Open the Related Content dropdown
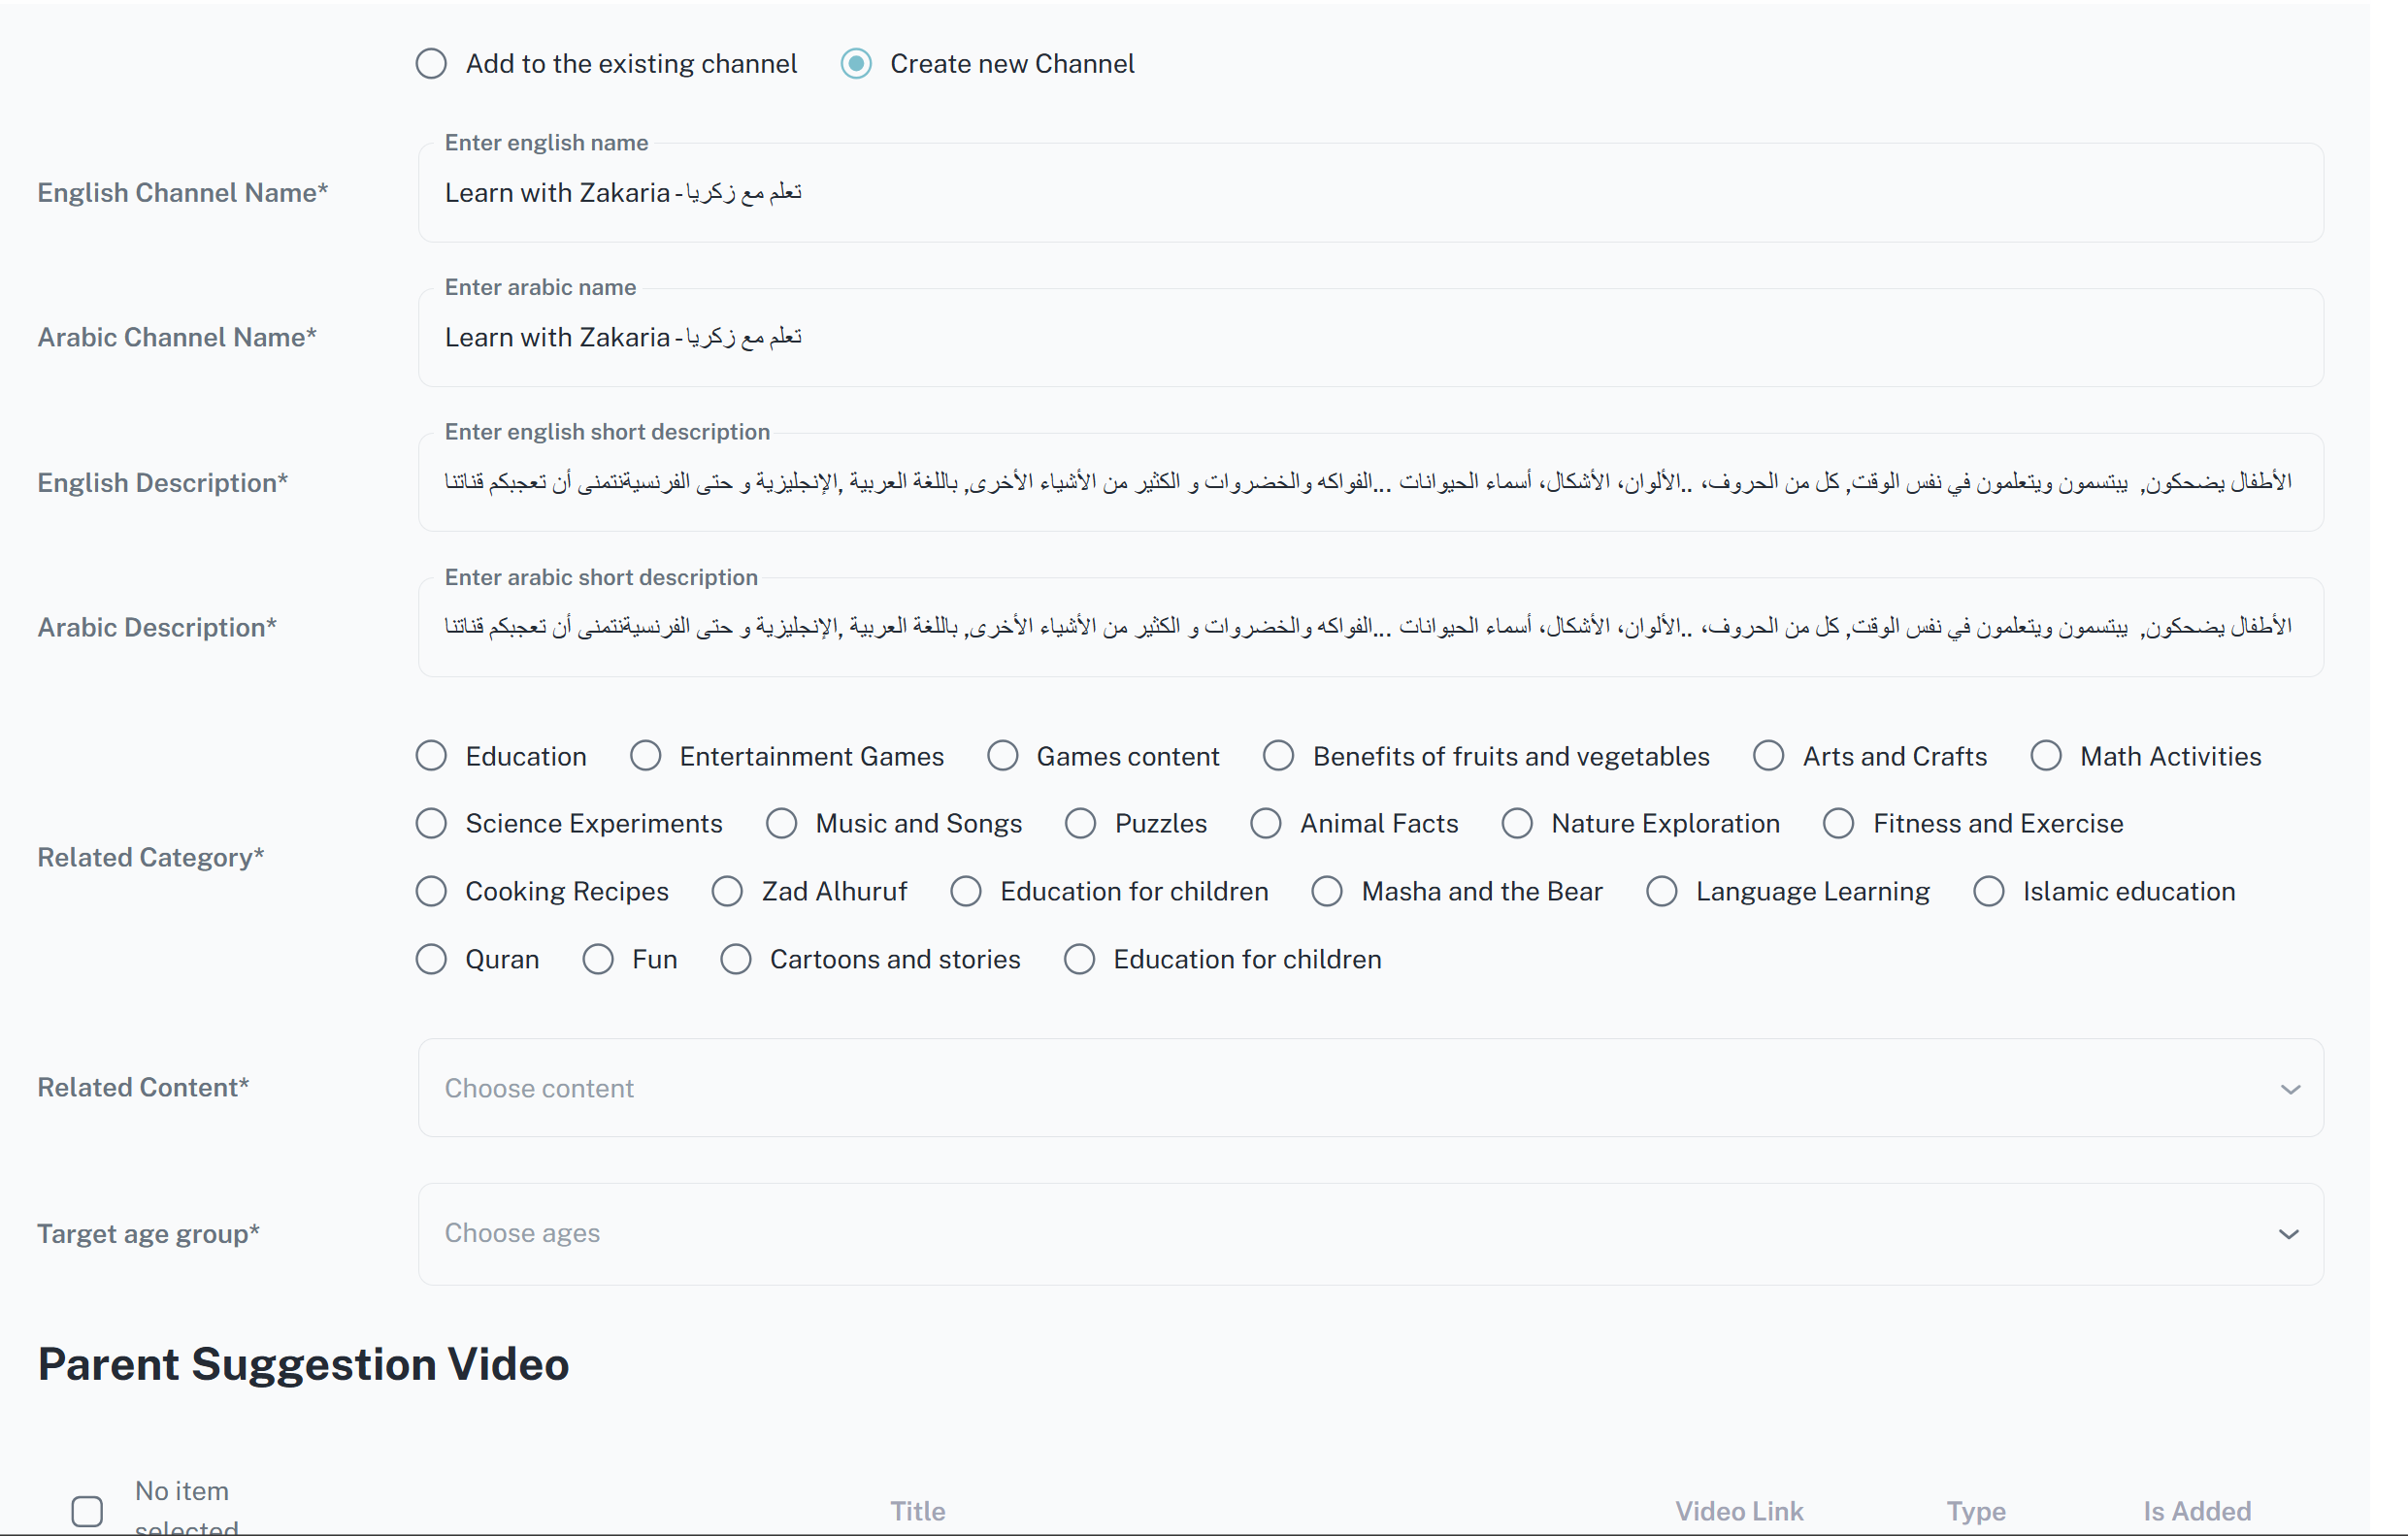 click(x=1370, y=1088)
